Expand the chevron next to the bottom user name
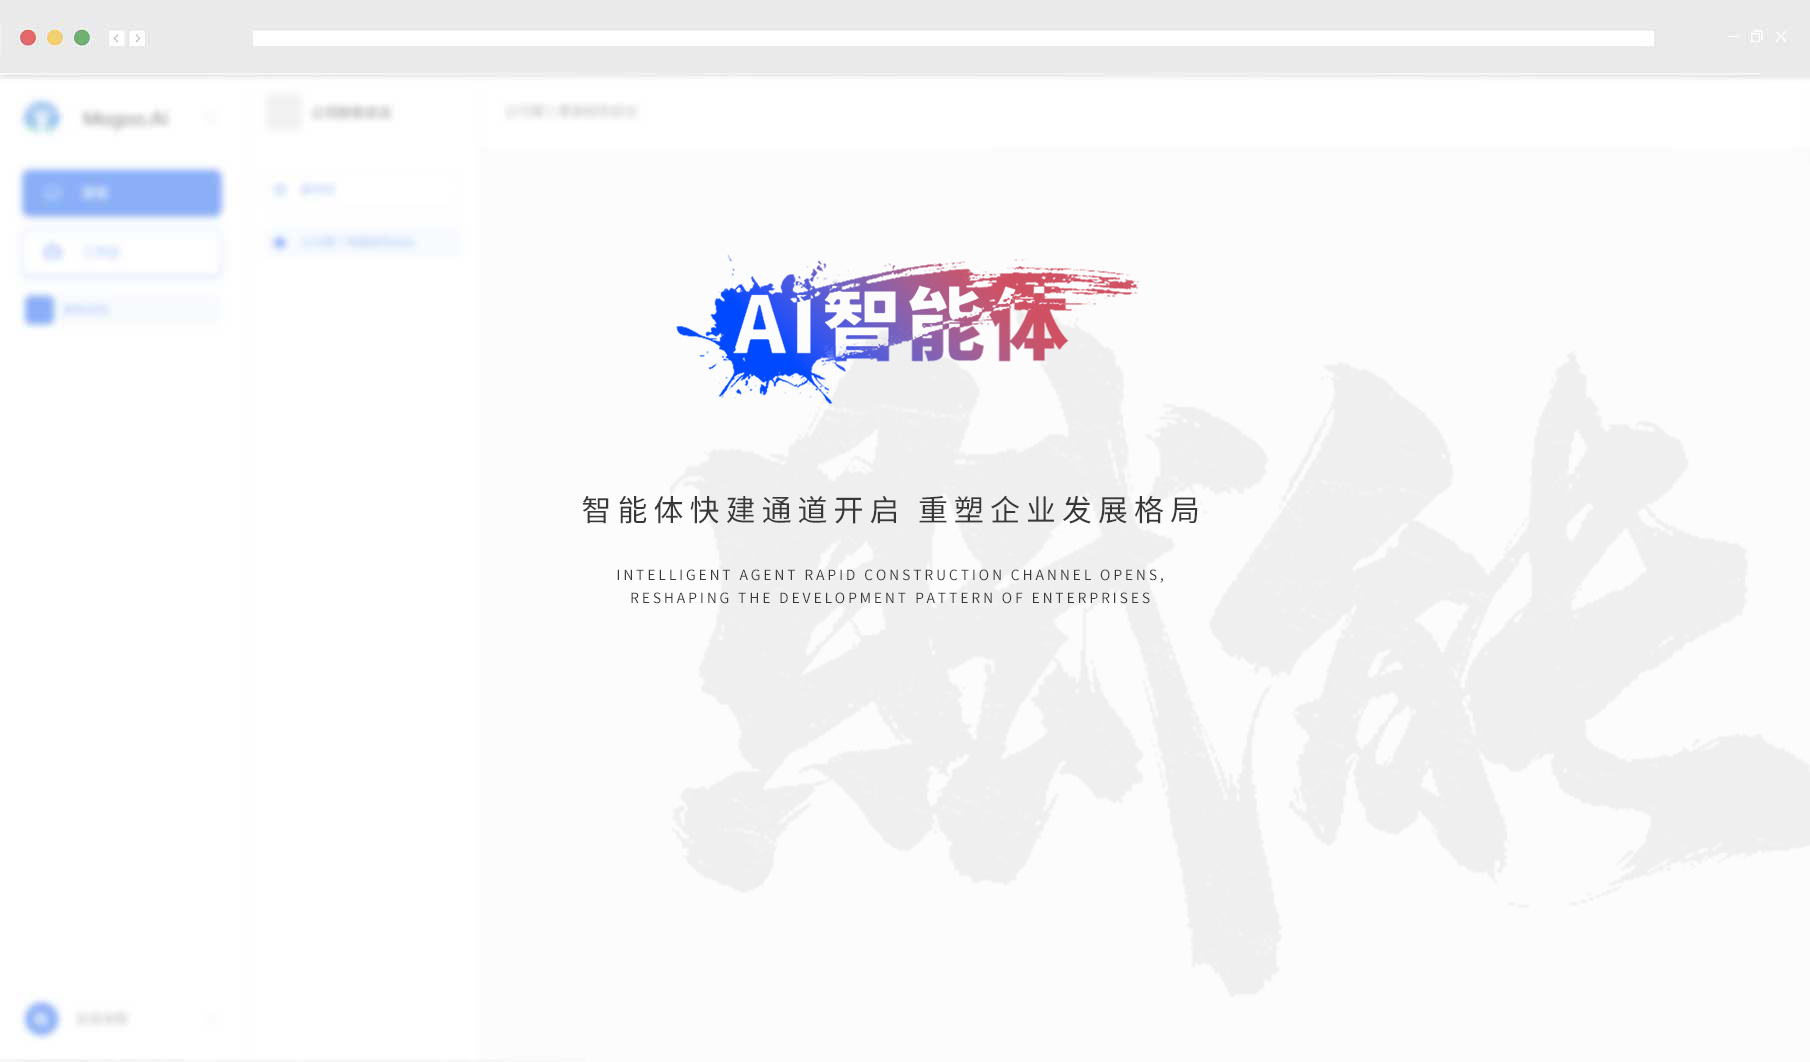Viewport: 1810px width, 1062px height. pos(211,1019)
